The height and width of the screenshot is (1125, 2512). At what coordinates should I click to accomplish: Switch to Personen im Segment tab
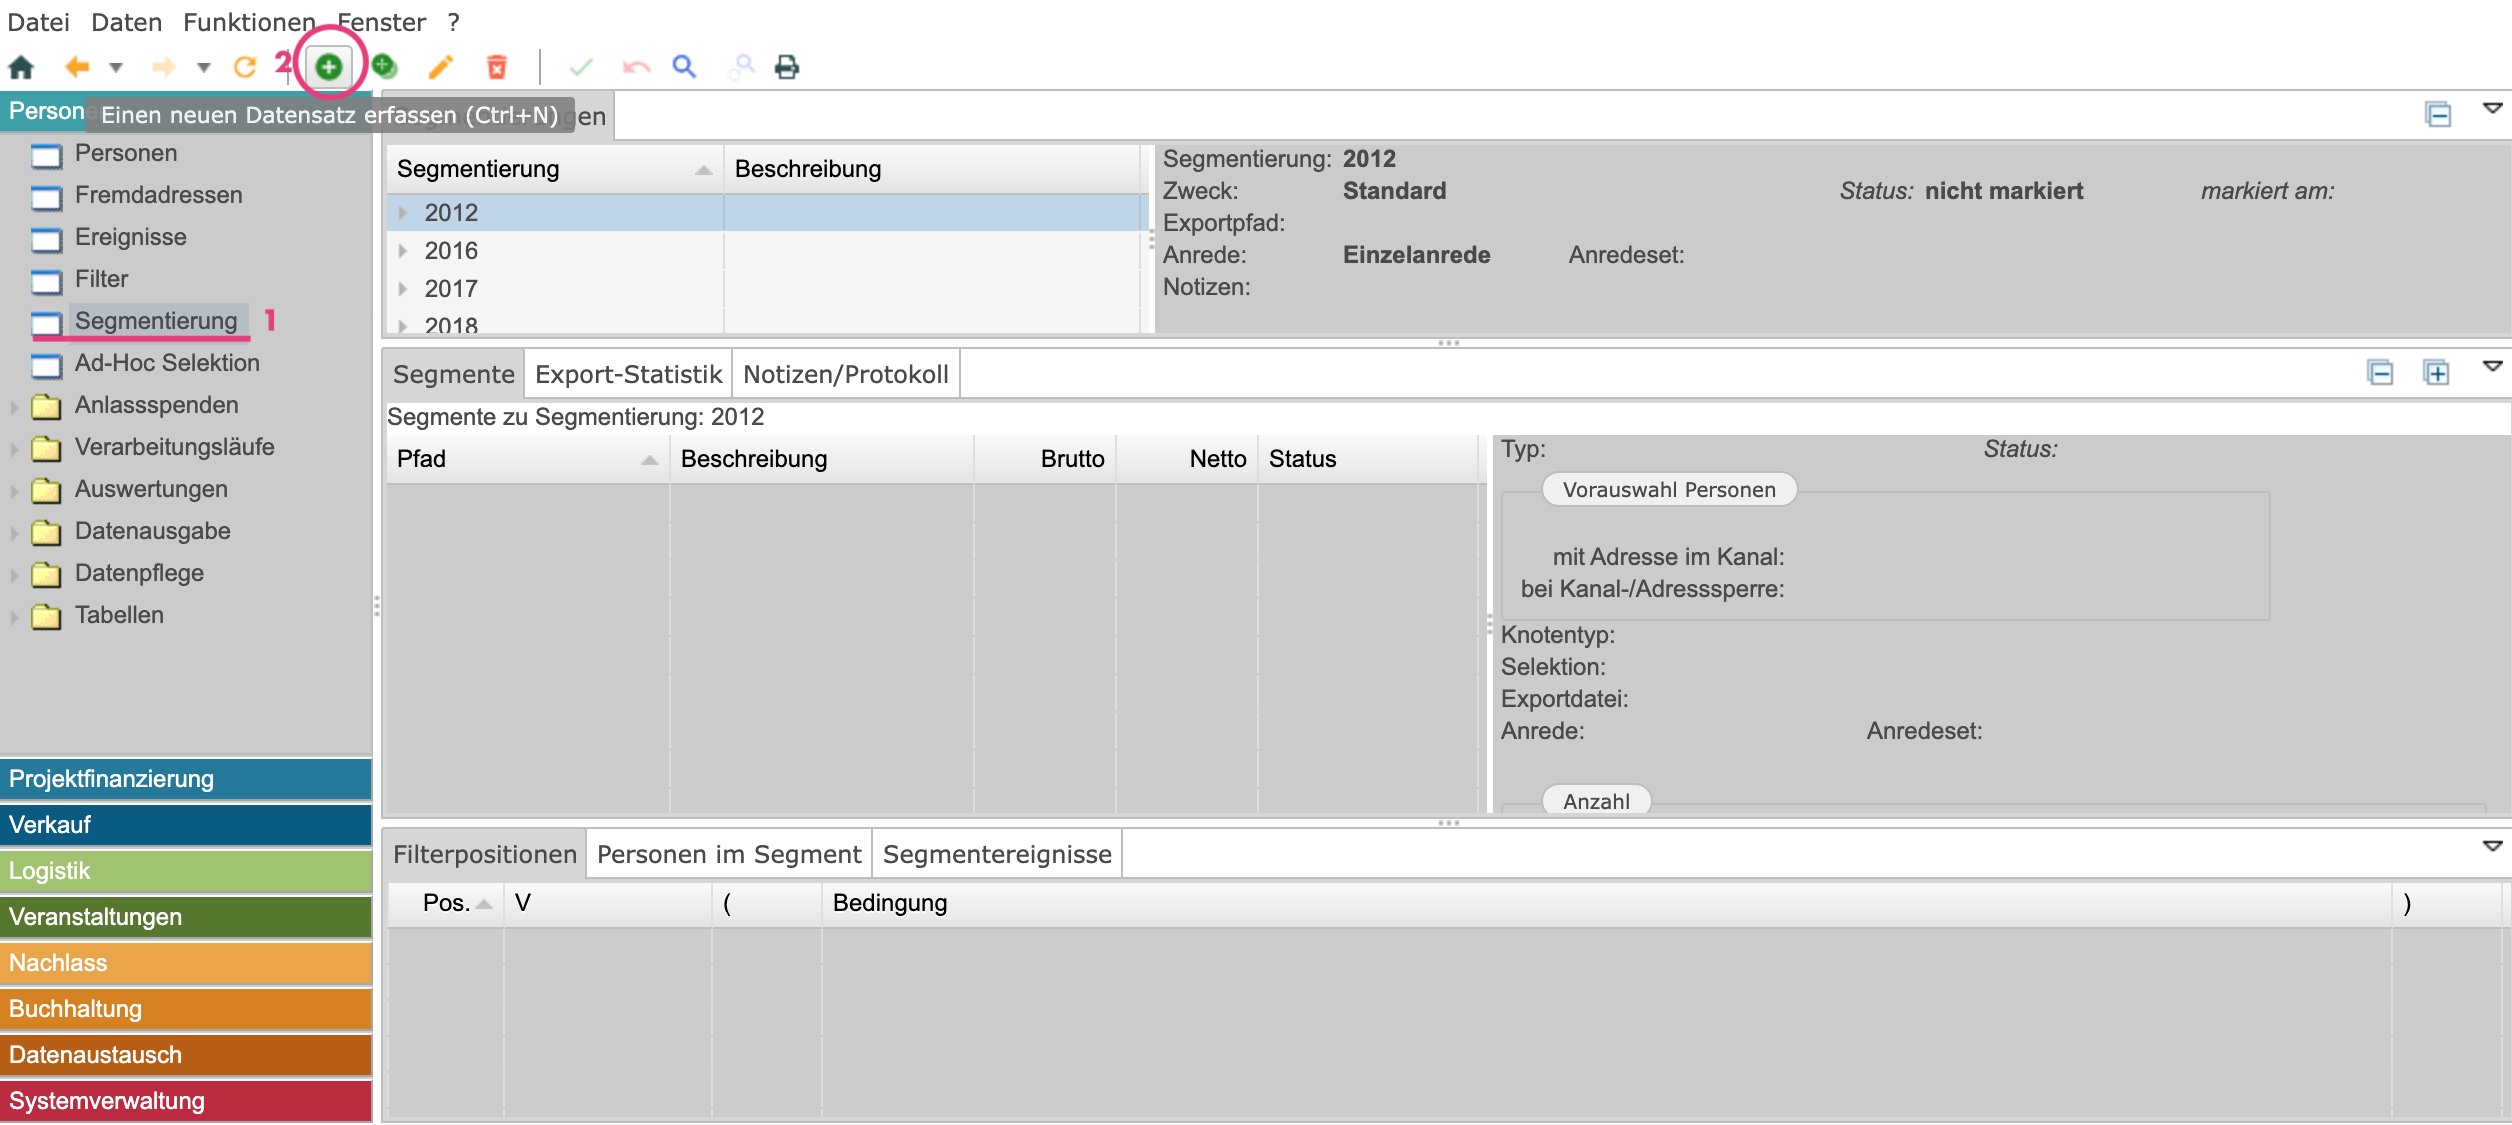point(728,854)
